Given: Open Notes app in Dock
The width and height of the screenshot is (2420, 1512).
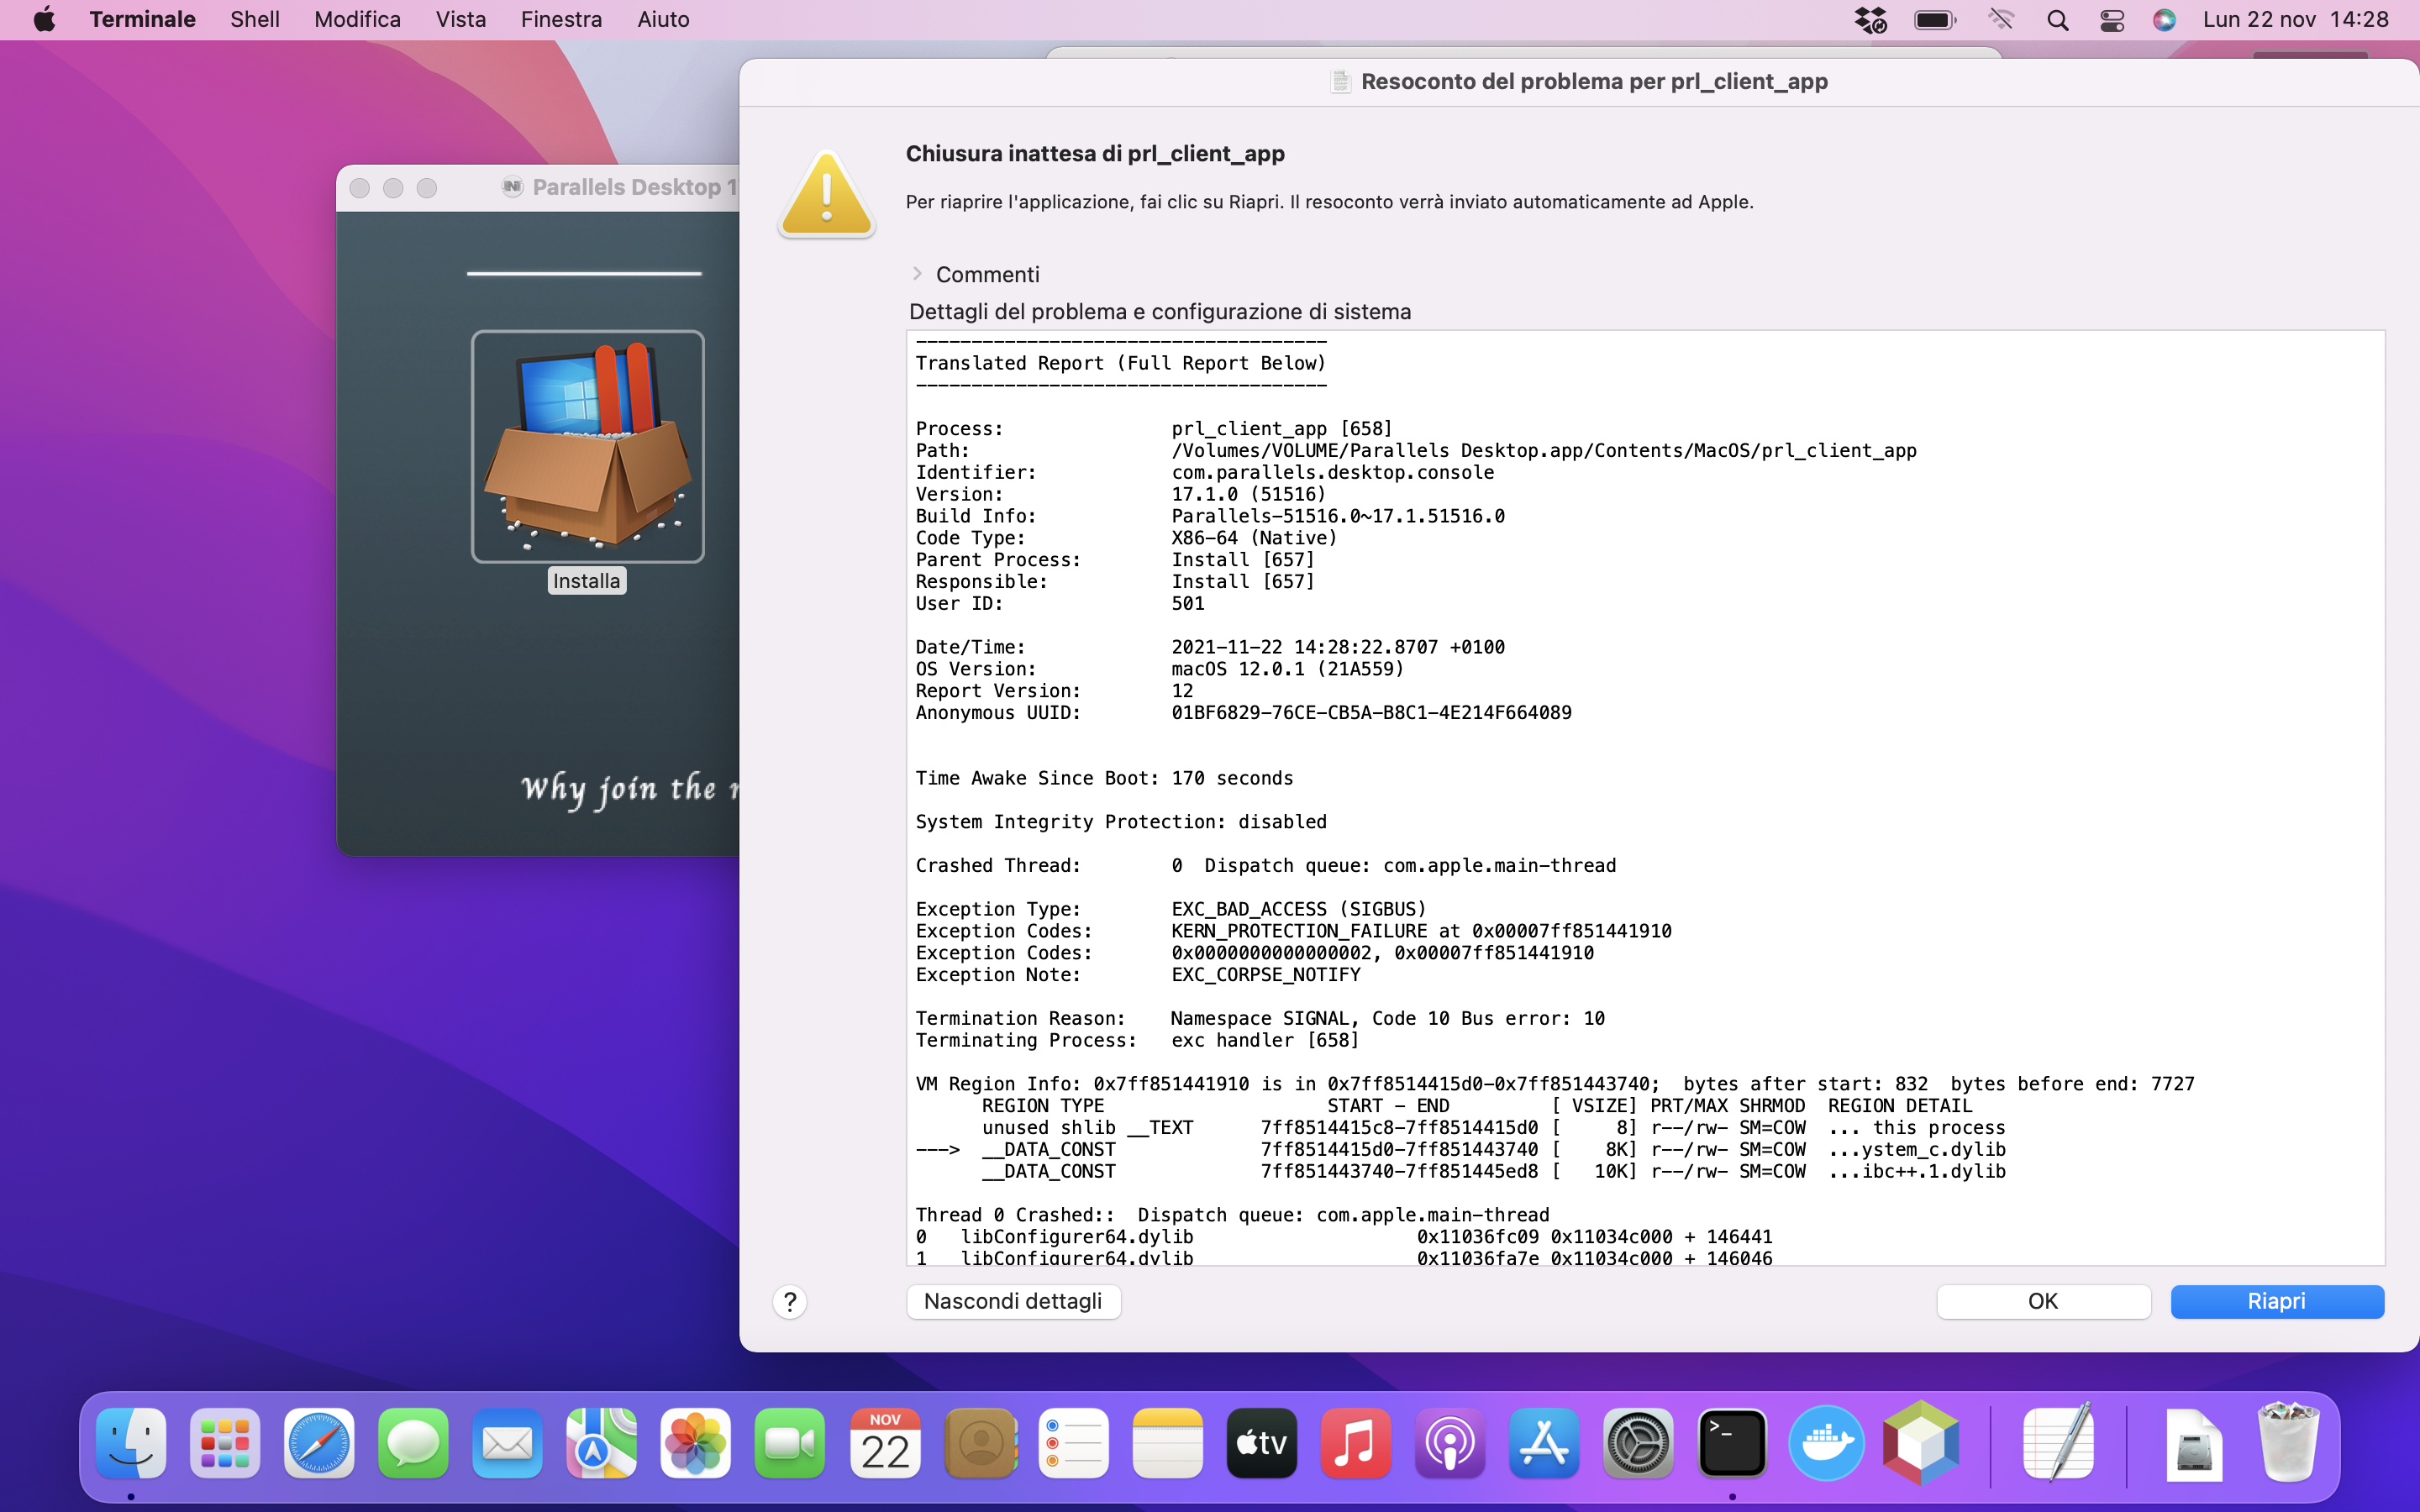Looking at the screenshot, I should click(x=1168, y=1443).
